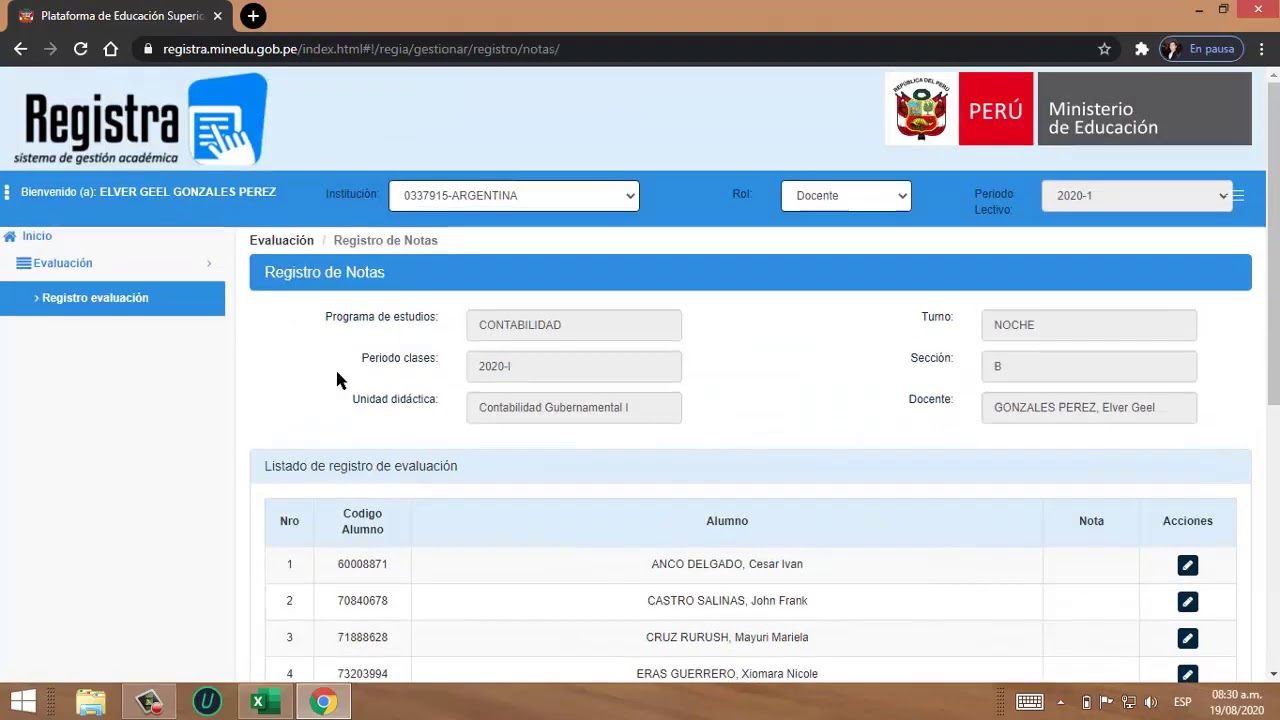The width and height of the screenshot is (1280, 720).
Task: Close the Plataforma de Educación tab
Action: point(217,16)
